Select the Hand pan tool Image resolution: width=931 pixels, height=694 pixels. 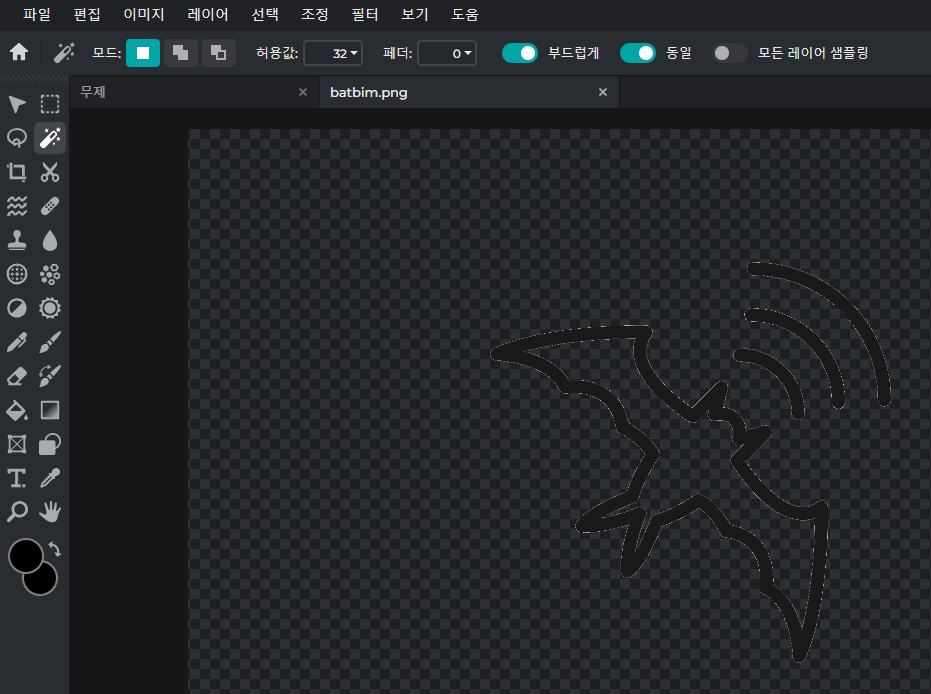coord(50,511)
